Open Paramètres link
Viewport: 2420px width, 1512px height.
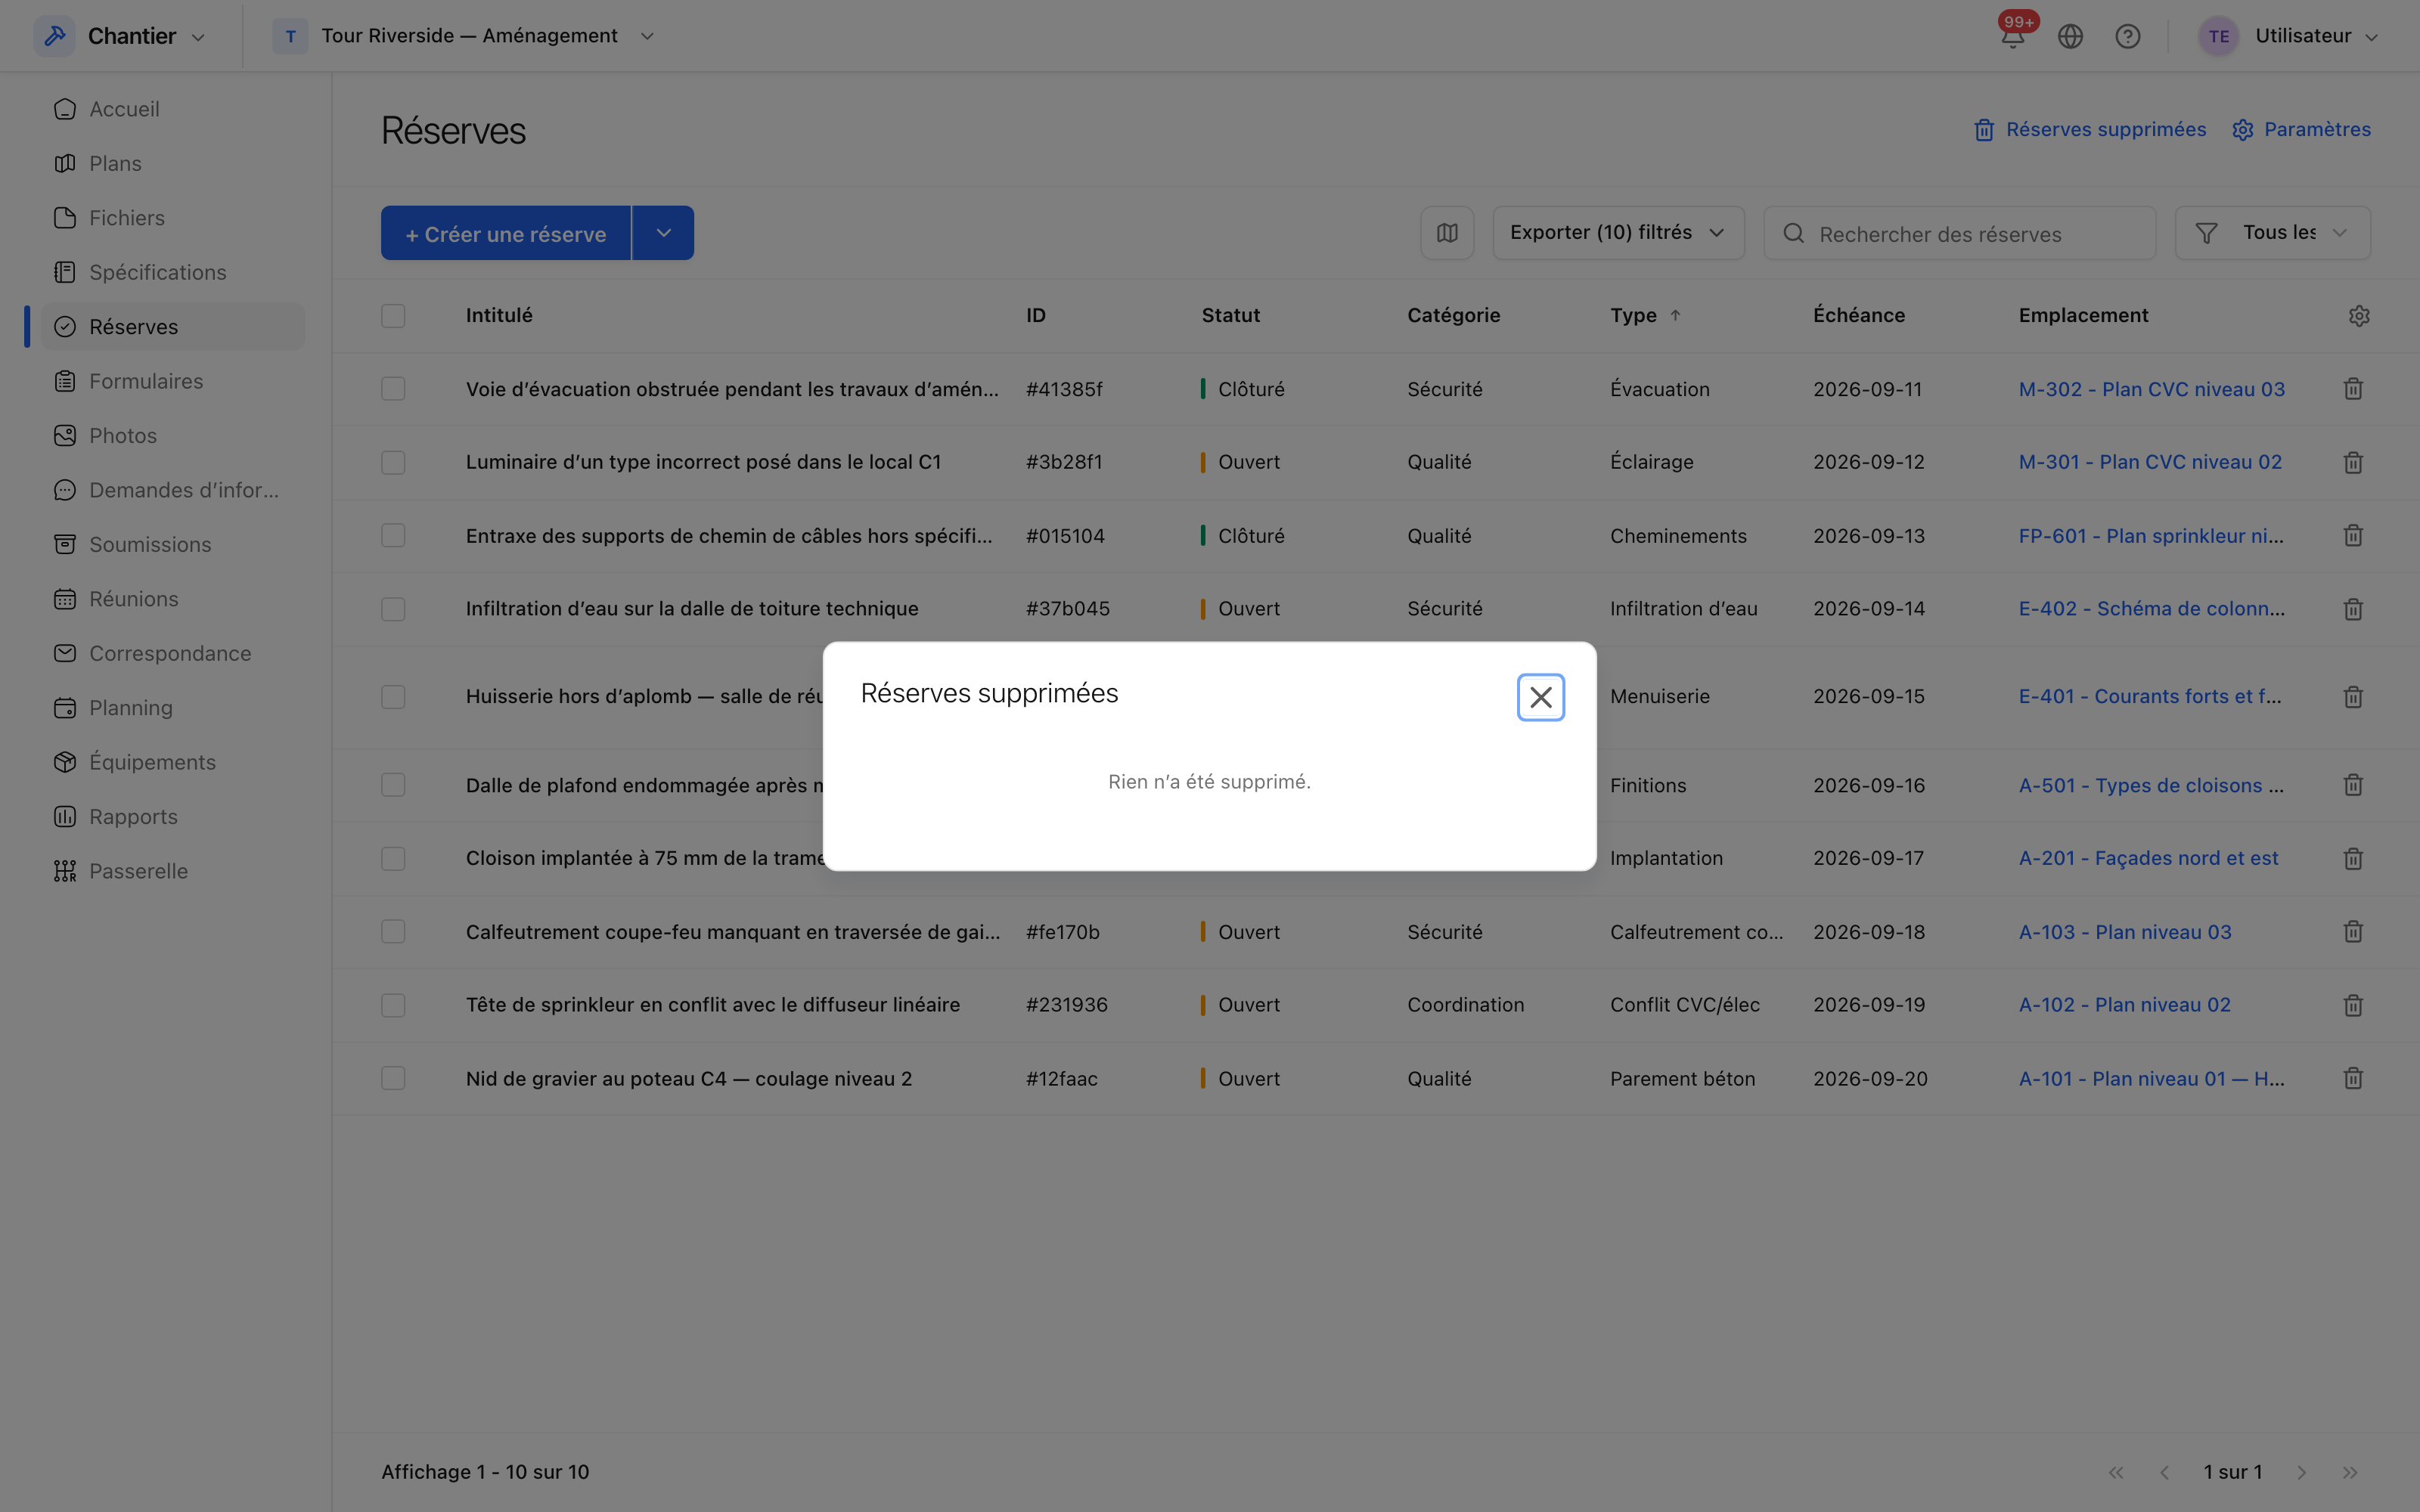tap(2301, 130)
